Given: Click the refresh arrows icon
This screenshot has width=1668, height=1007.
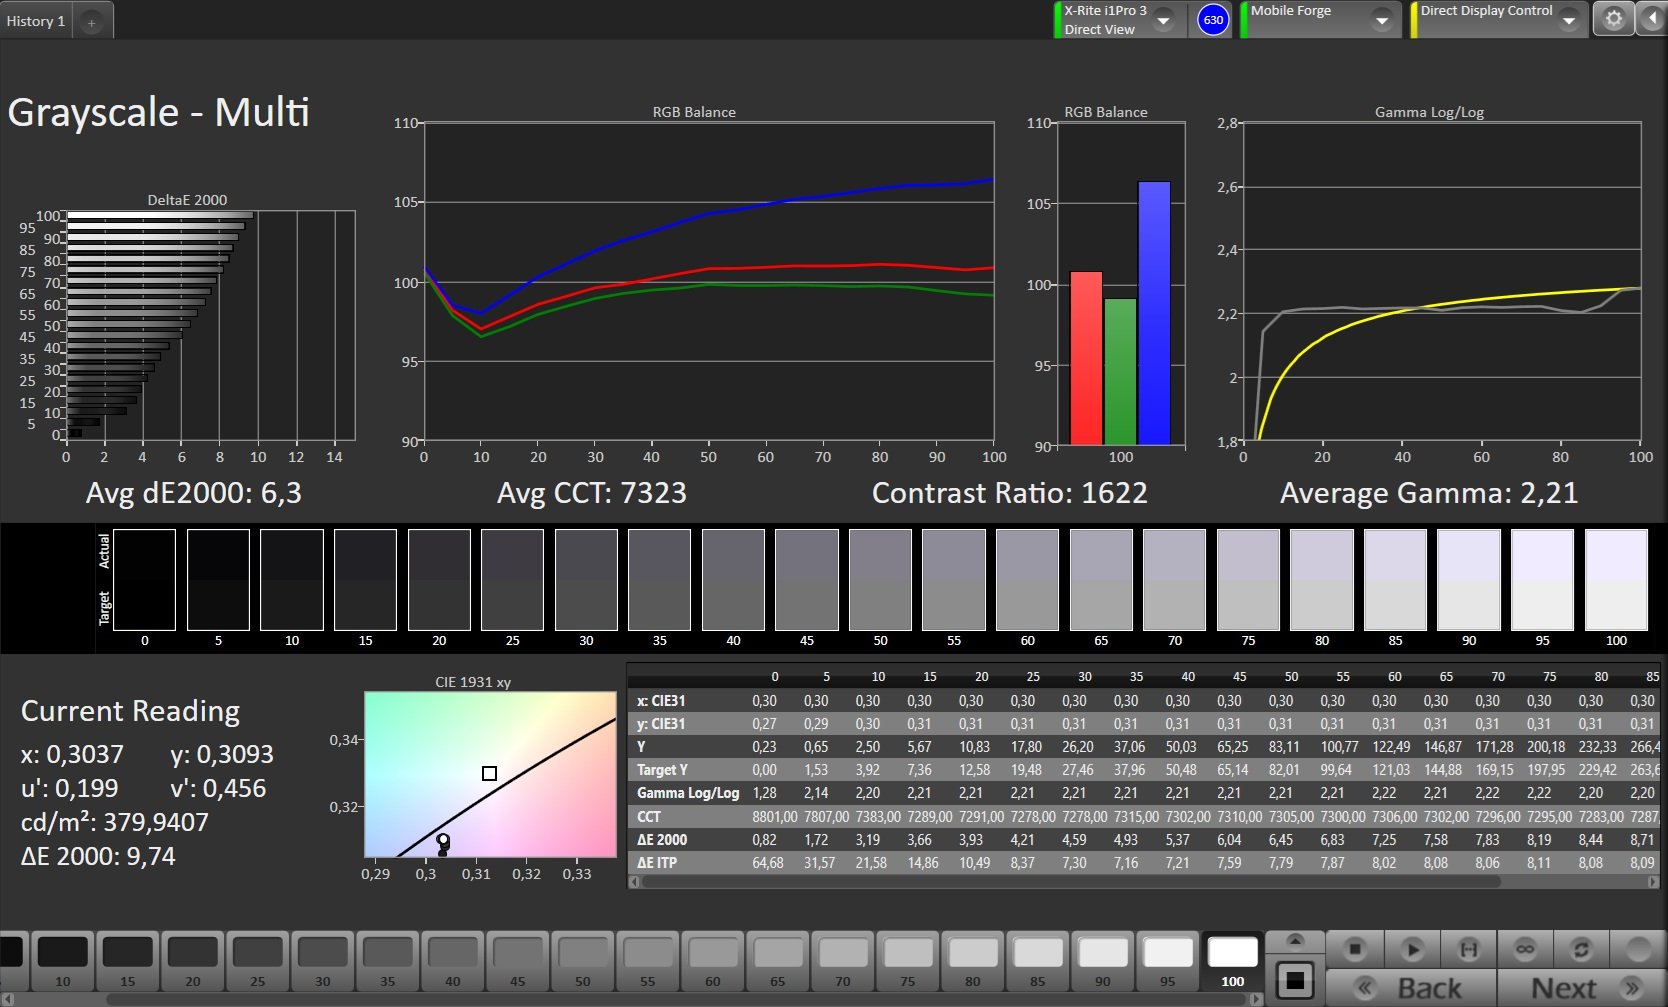Looking at the screenshot, I should click(1581, 948).
